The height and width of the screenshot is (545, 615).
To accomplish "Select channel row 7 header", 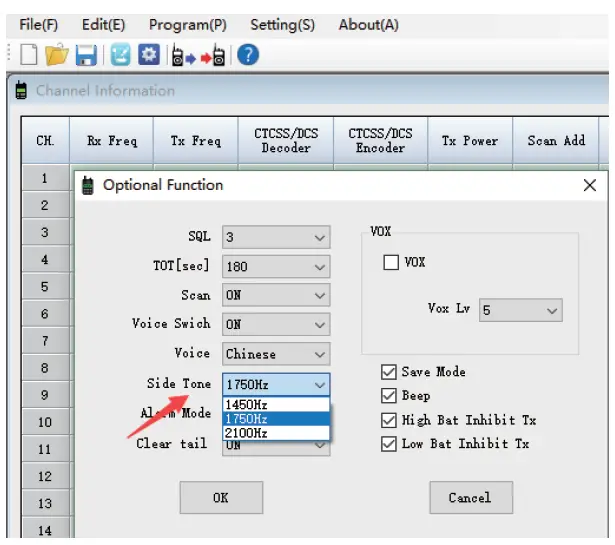I will [45, 341].
